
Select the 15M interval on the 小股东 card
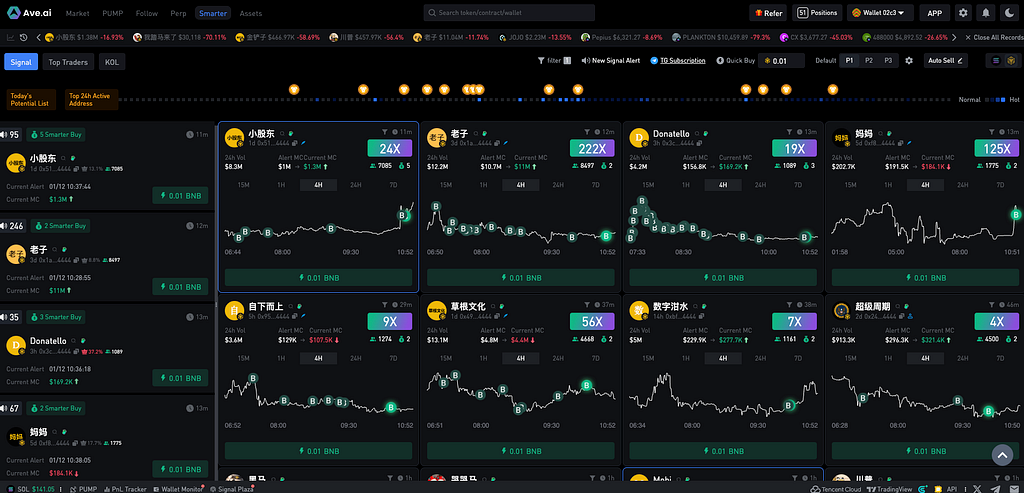coord(244,185)
